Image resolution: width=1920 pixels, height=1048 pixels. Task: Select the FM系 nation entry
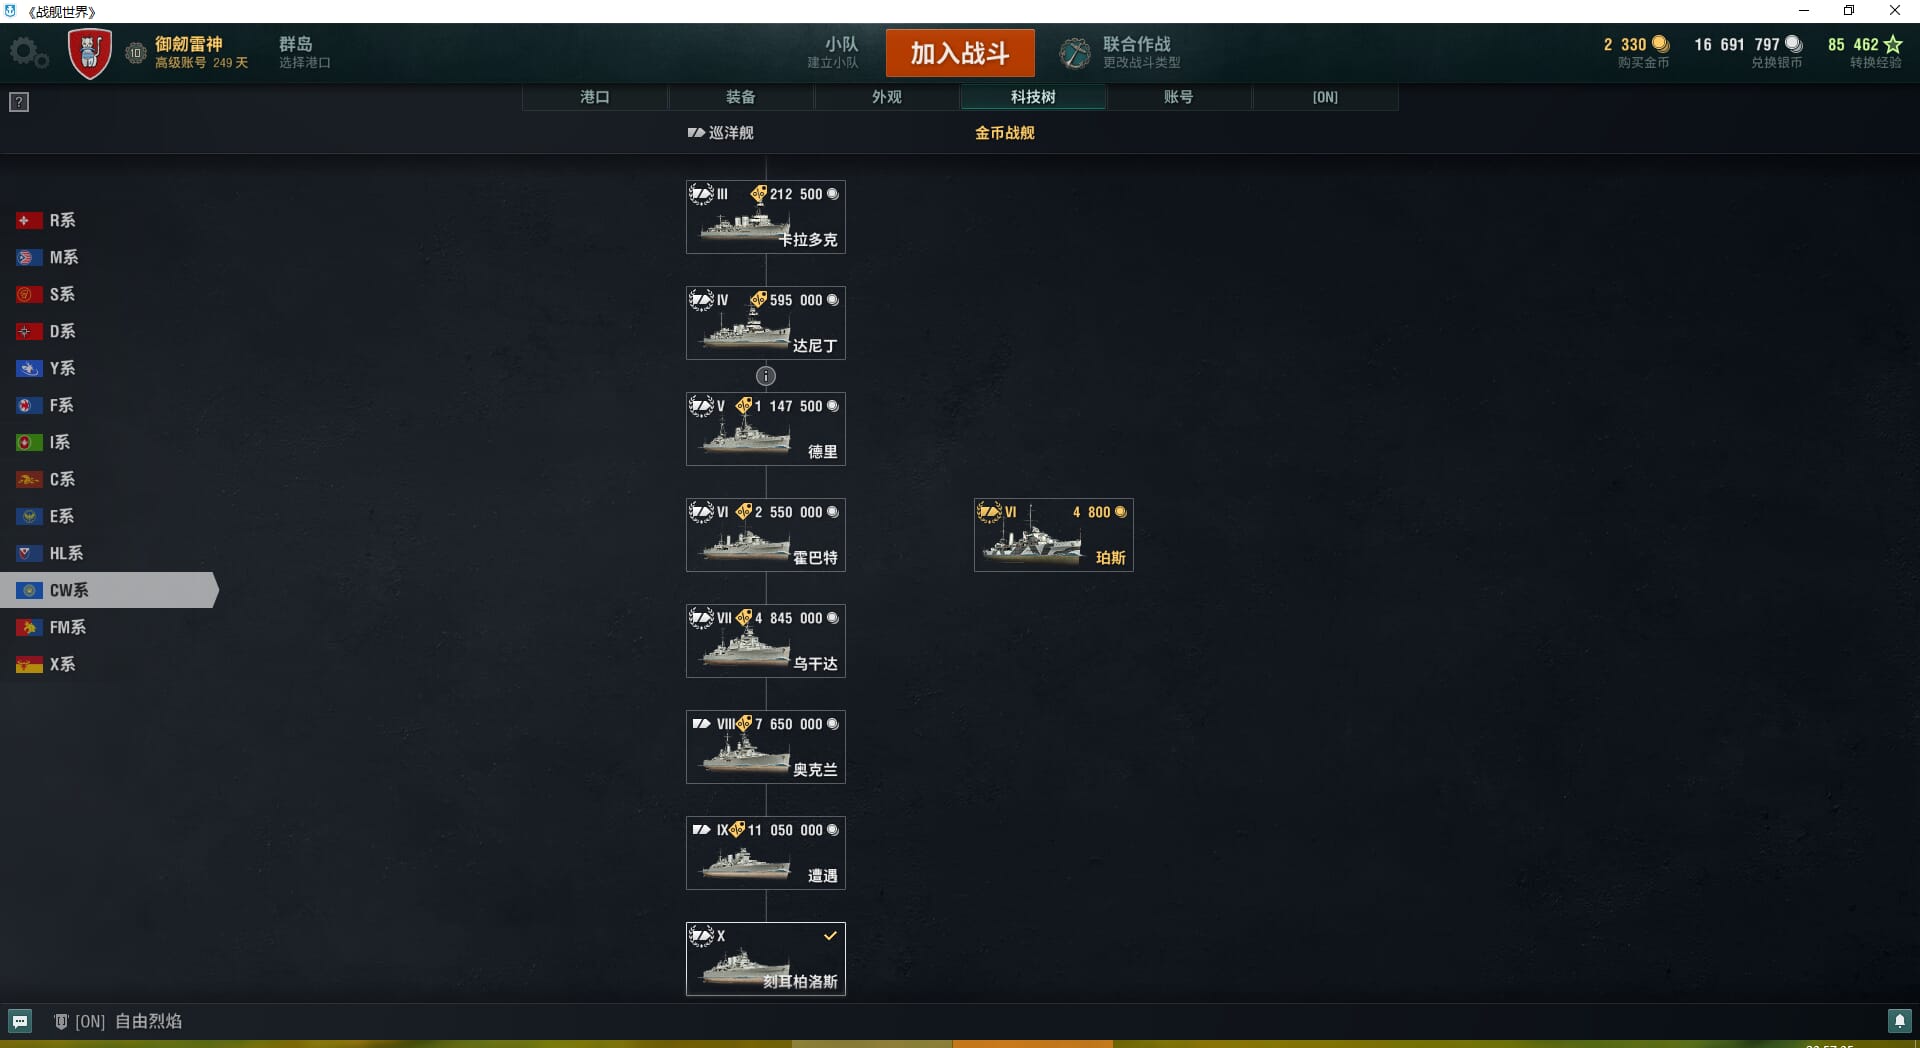point(51,627)
